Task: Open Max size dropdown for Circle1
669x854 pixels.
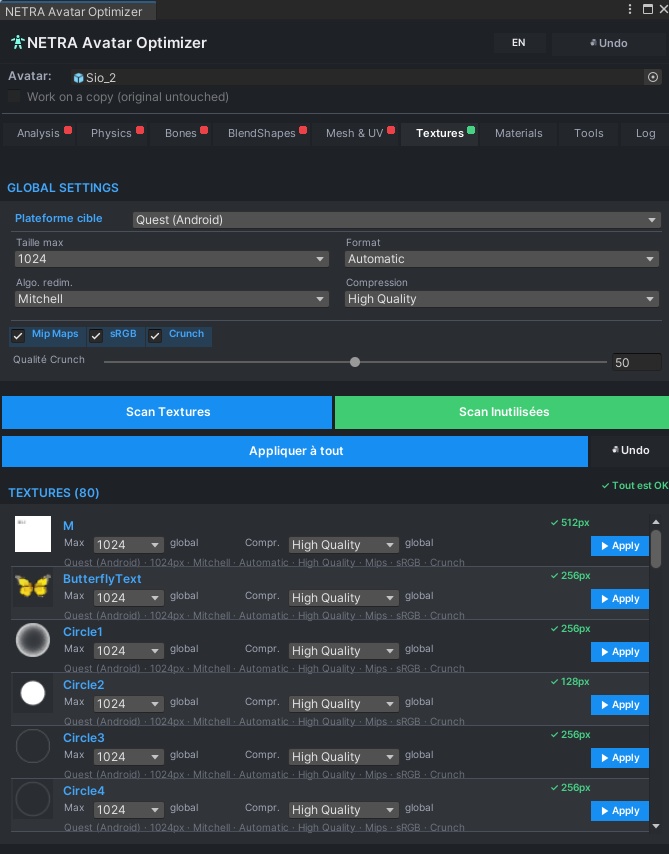Action: [x=129, y=651]
